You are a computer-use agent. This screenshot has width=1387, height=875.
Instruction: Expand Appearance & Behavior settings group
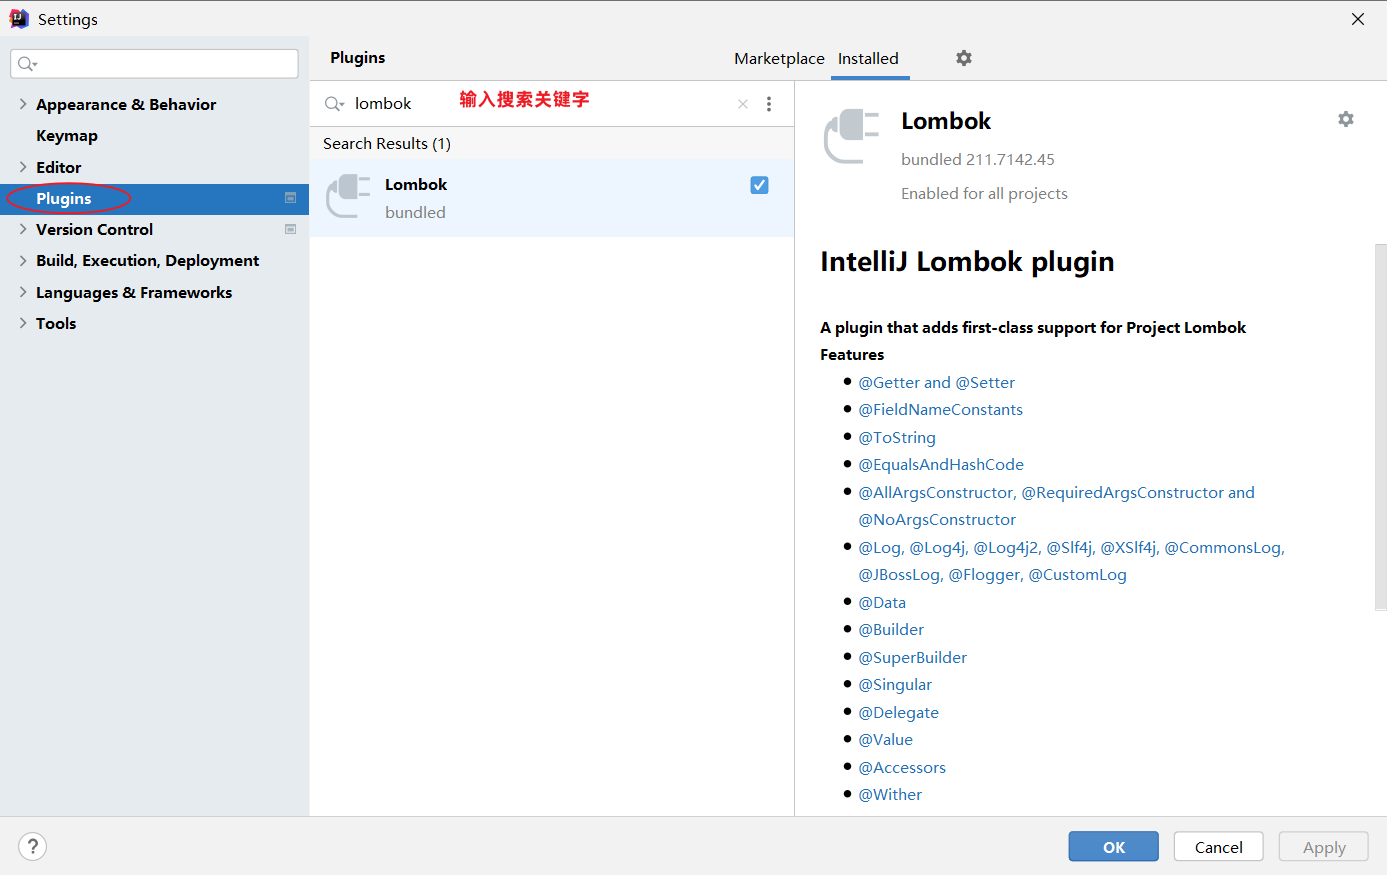tap(23, 104)
